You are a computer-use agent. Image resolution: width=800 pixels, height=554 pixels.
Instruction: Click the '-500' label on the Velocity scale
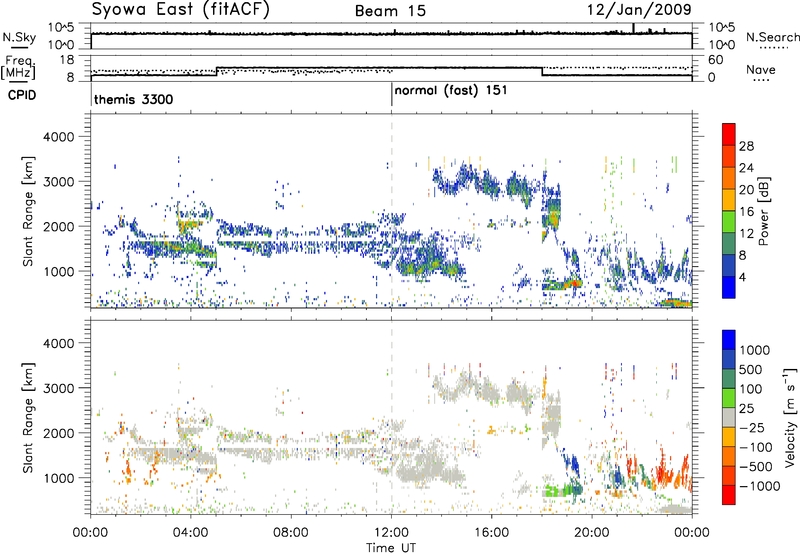click(756, 466)
